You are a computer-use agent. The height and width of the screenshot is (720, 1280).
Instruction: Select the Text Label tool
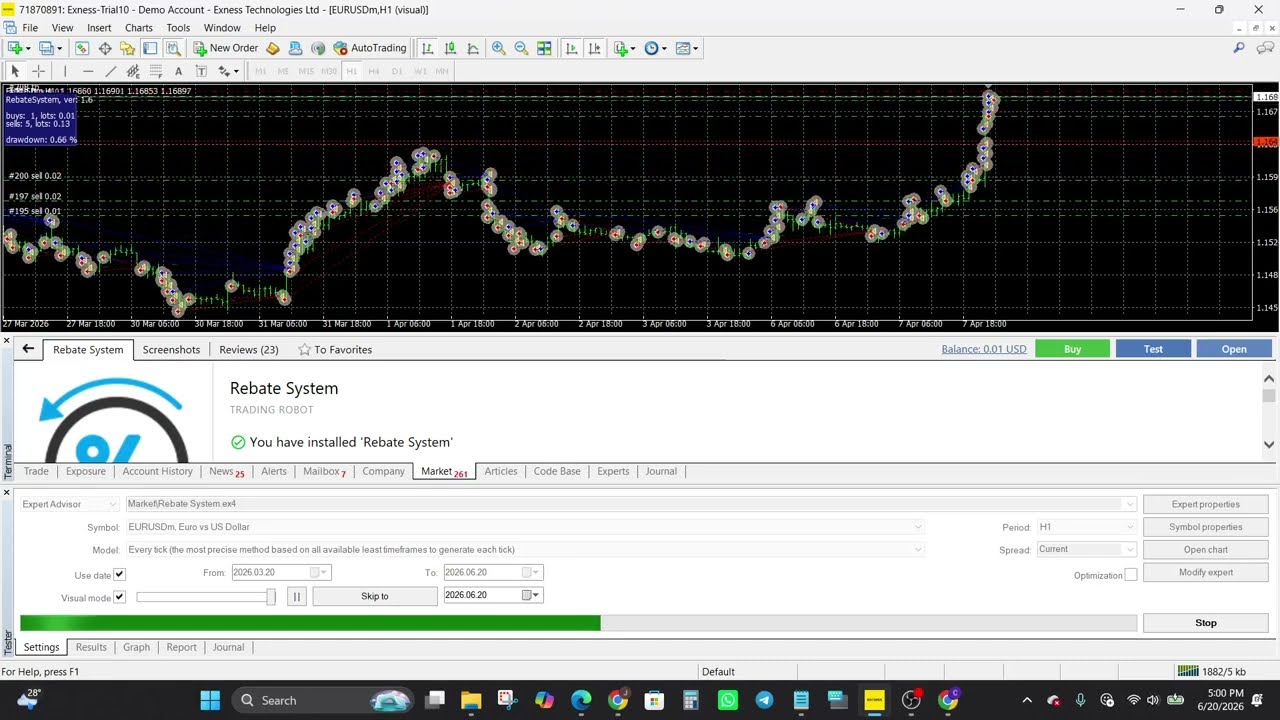[x=201, y=71]
